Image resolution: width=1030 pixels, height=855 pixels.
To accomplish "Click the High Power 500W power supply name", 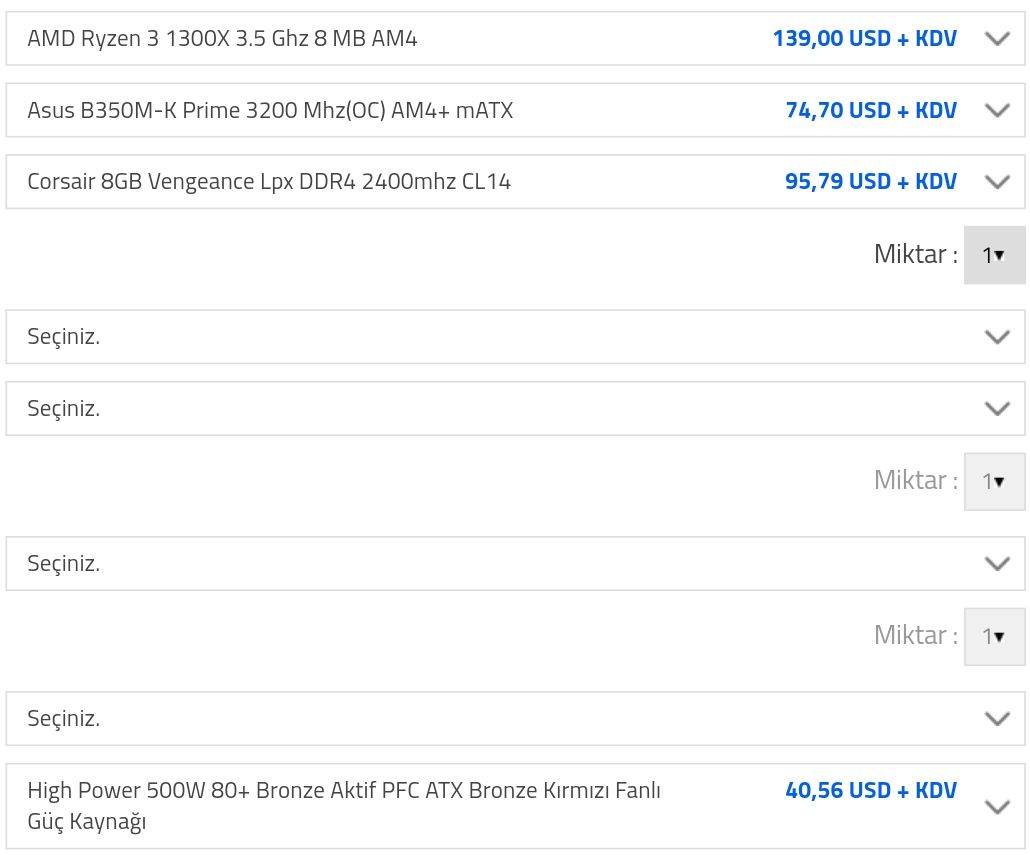I will (344, 805).
